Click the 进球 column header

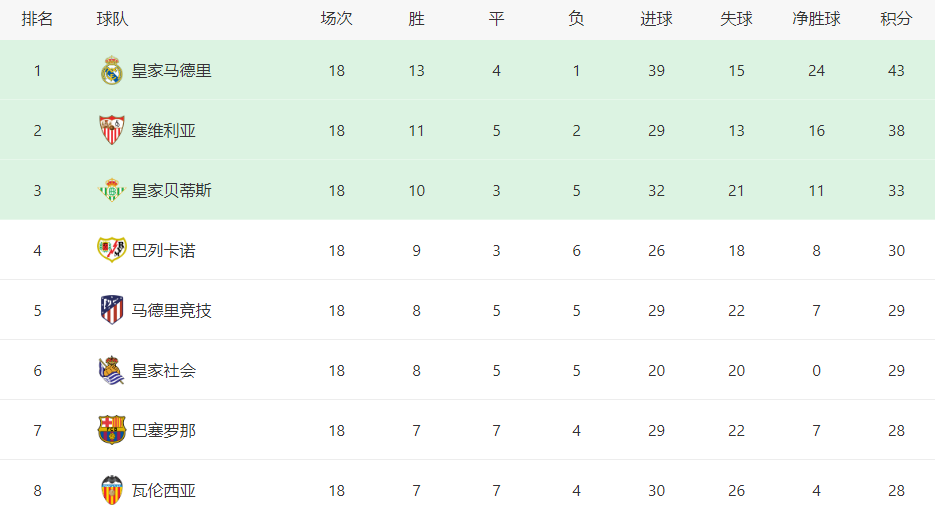tap(657, 19)
